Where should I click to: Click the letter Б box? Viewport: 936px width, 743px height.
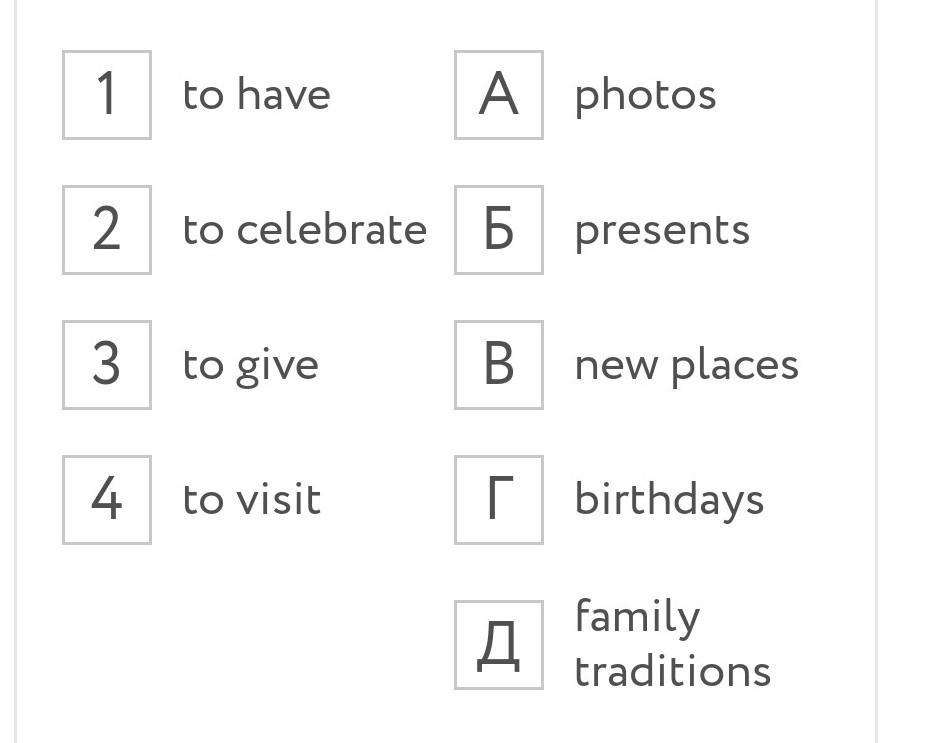pyautogui.click(x=498, y=230)
